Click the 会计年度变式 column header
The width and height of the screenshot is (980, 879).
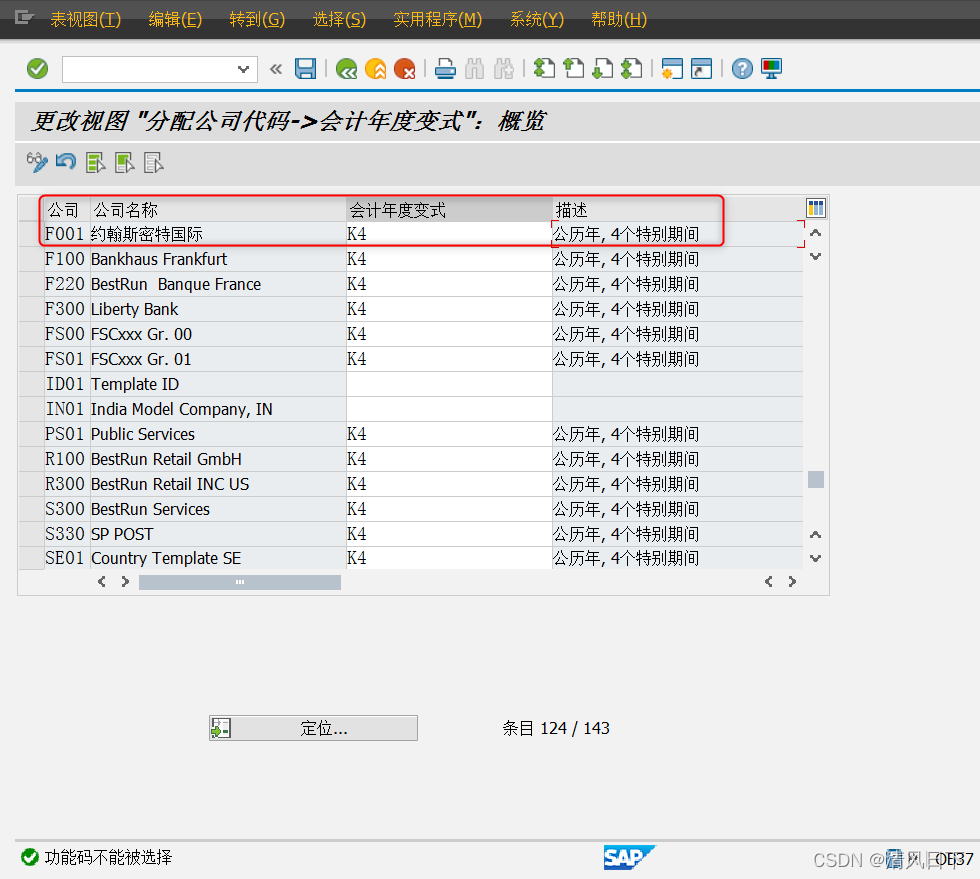[449, 209]
